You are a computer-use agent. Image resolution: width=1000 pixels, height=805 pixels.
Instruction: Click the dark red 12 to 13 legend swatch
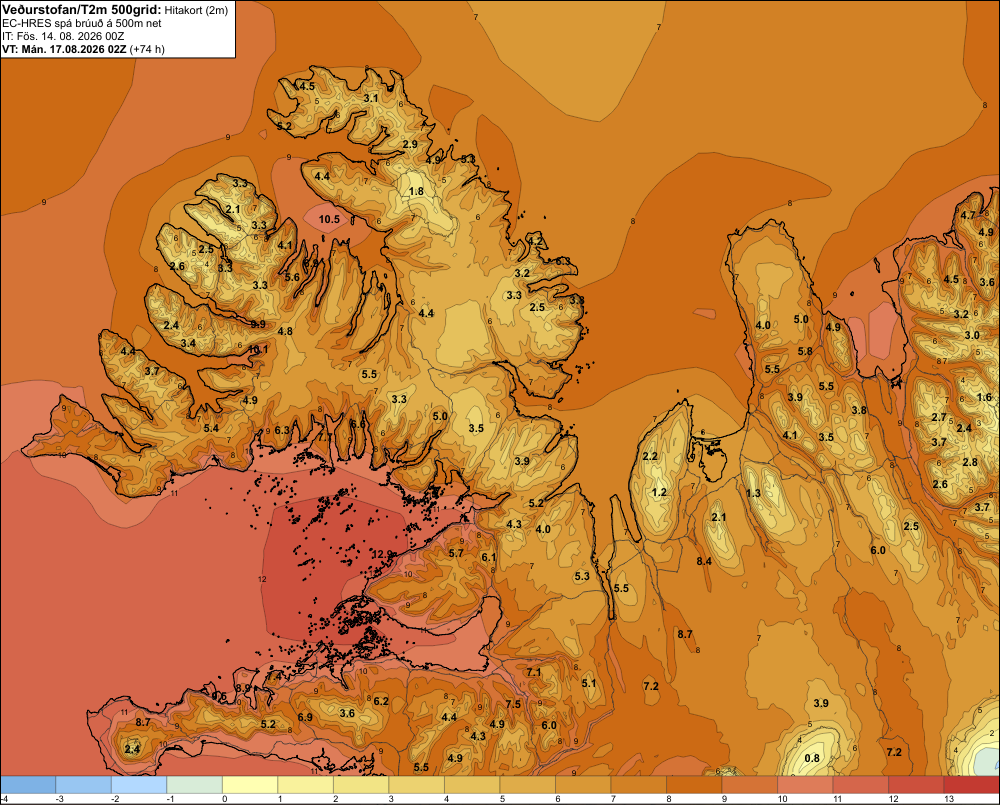tap(916, 785)
